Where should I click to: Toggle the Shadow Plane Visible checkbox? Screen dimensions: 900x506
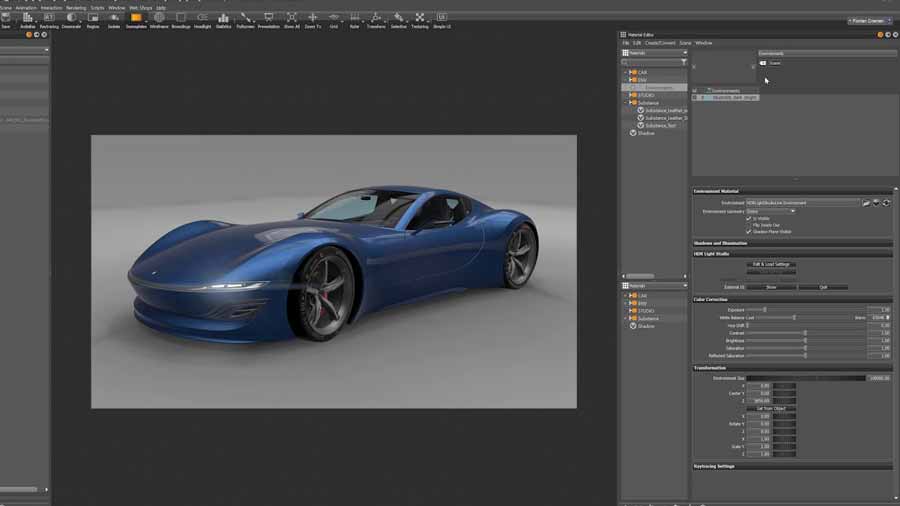pos(748,232)
